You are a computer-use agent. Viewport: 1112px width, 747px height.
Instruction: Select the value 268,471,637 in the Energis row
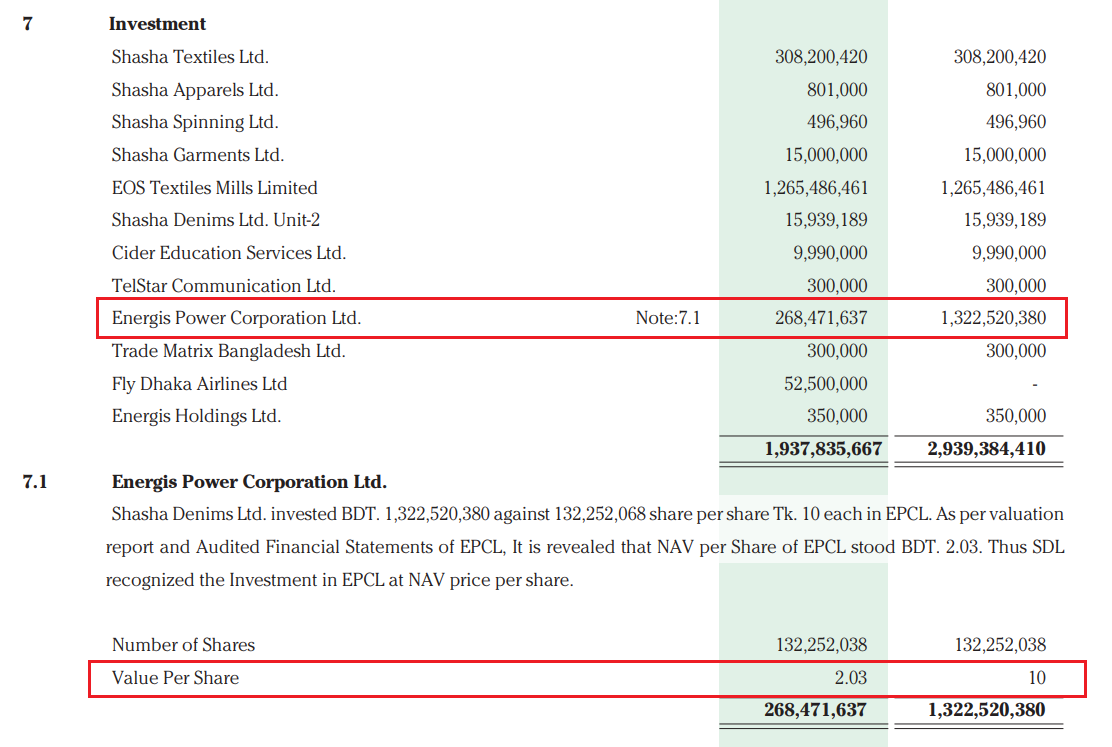(x=821, y=319)
